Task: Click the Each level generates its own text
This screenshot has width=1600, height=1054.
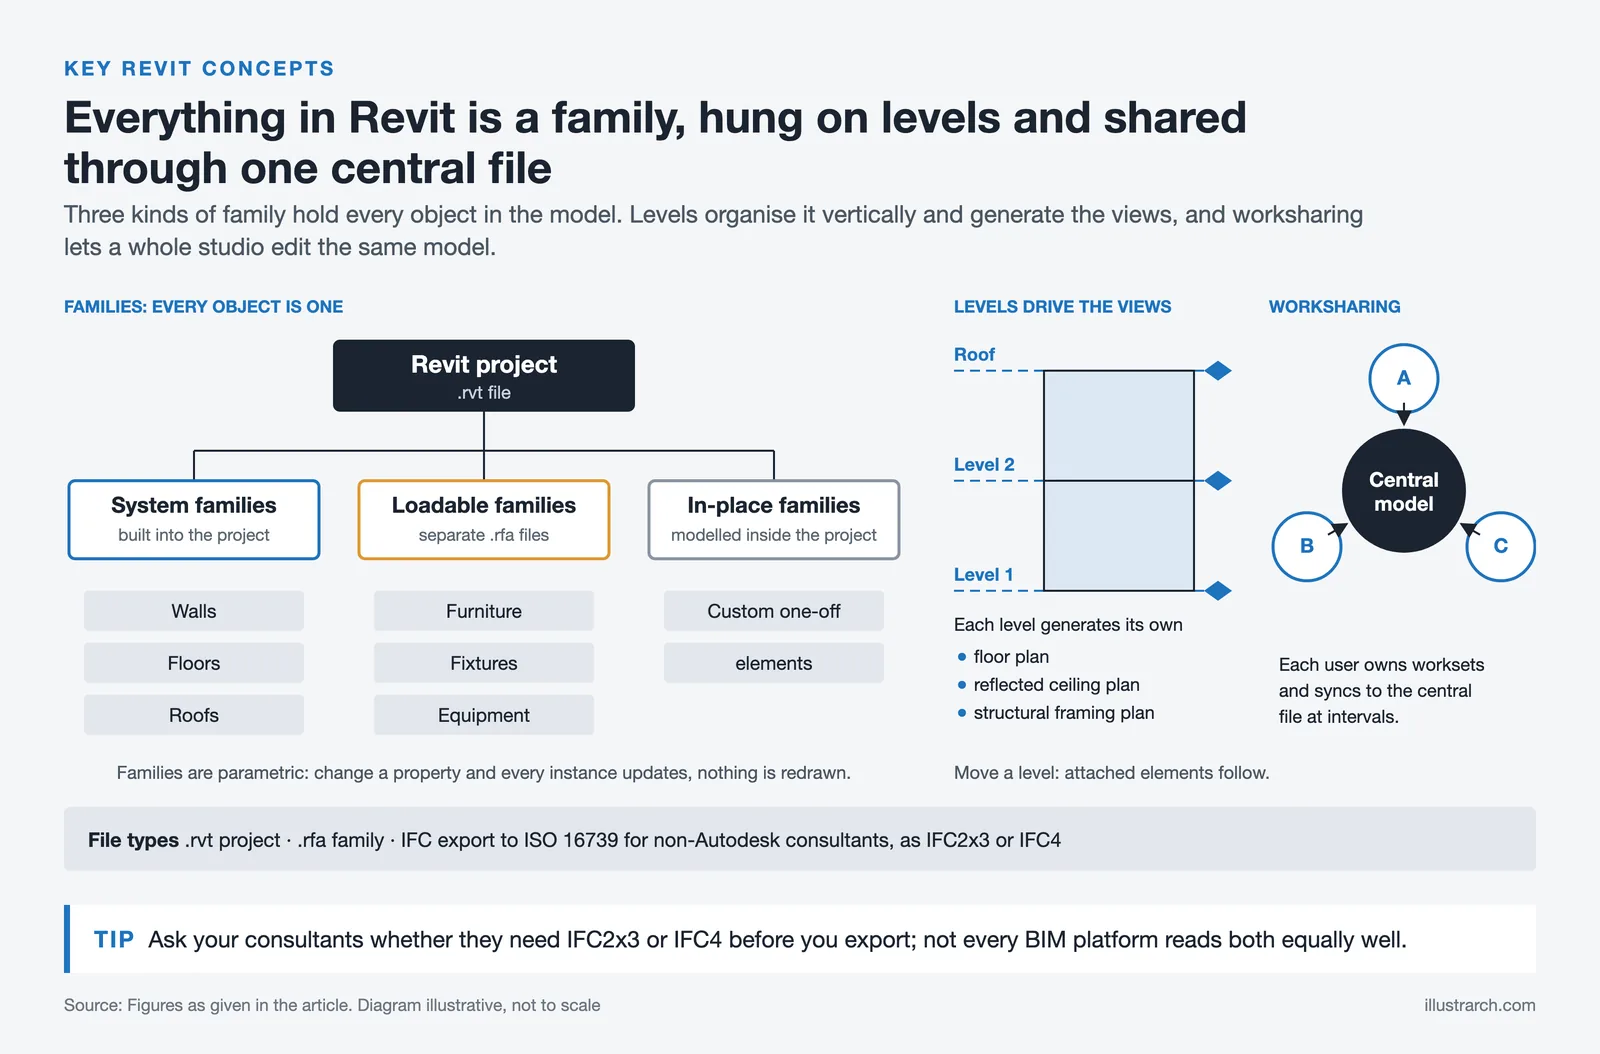Action: pyautogui.click(x=1068, y=625)
